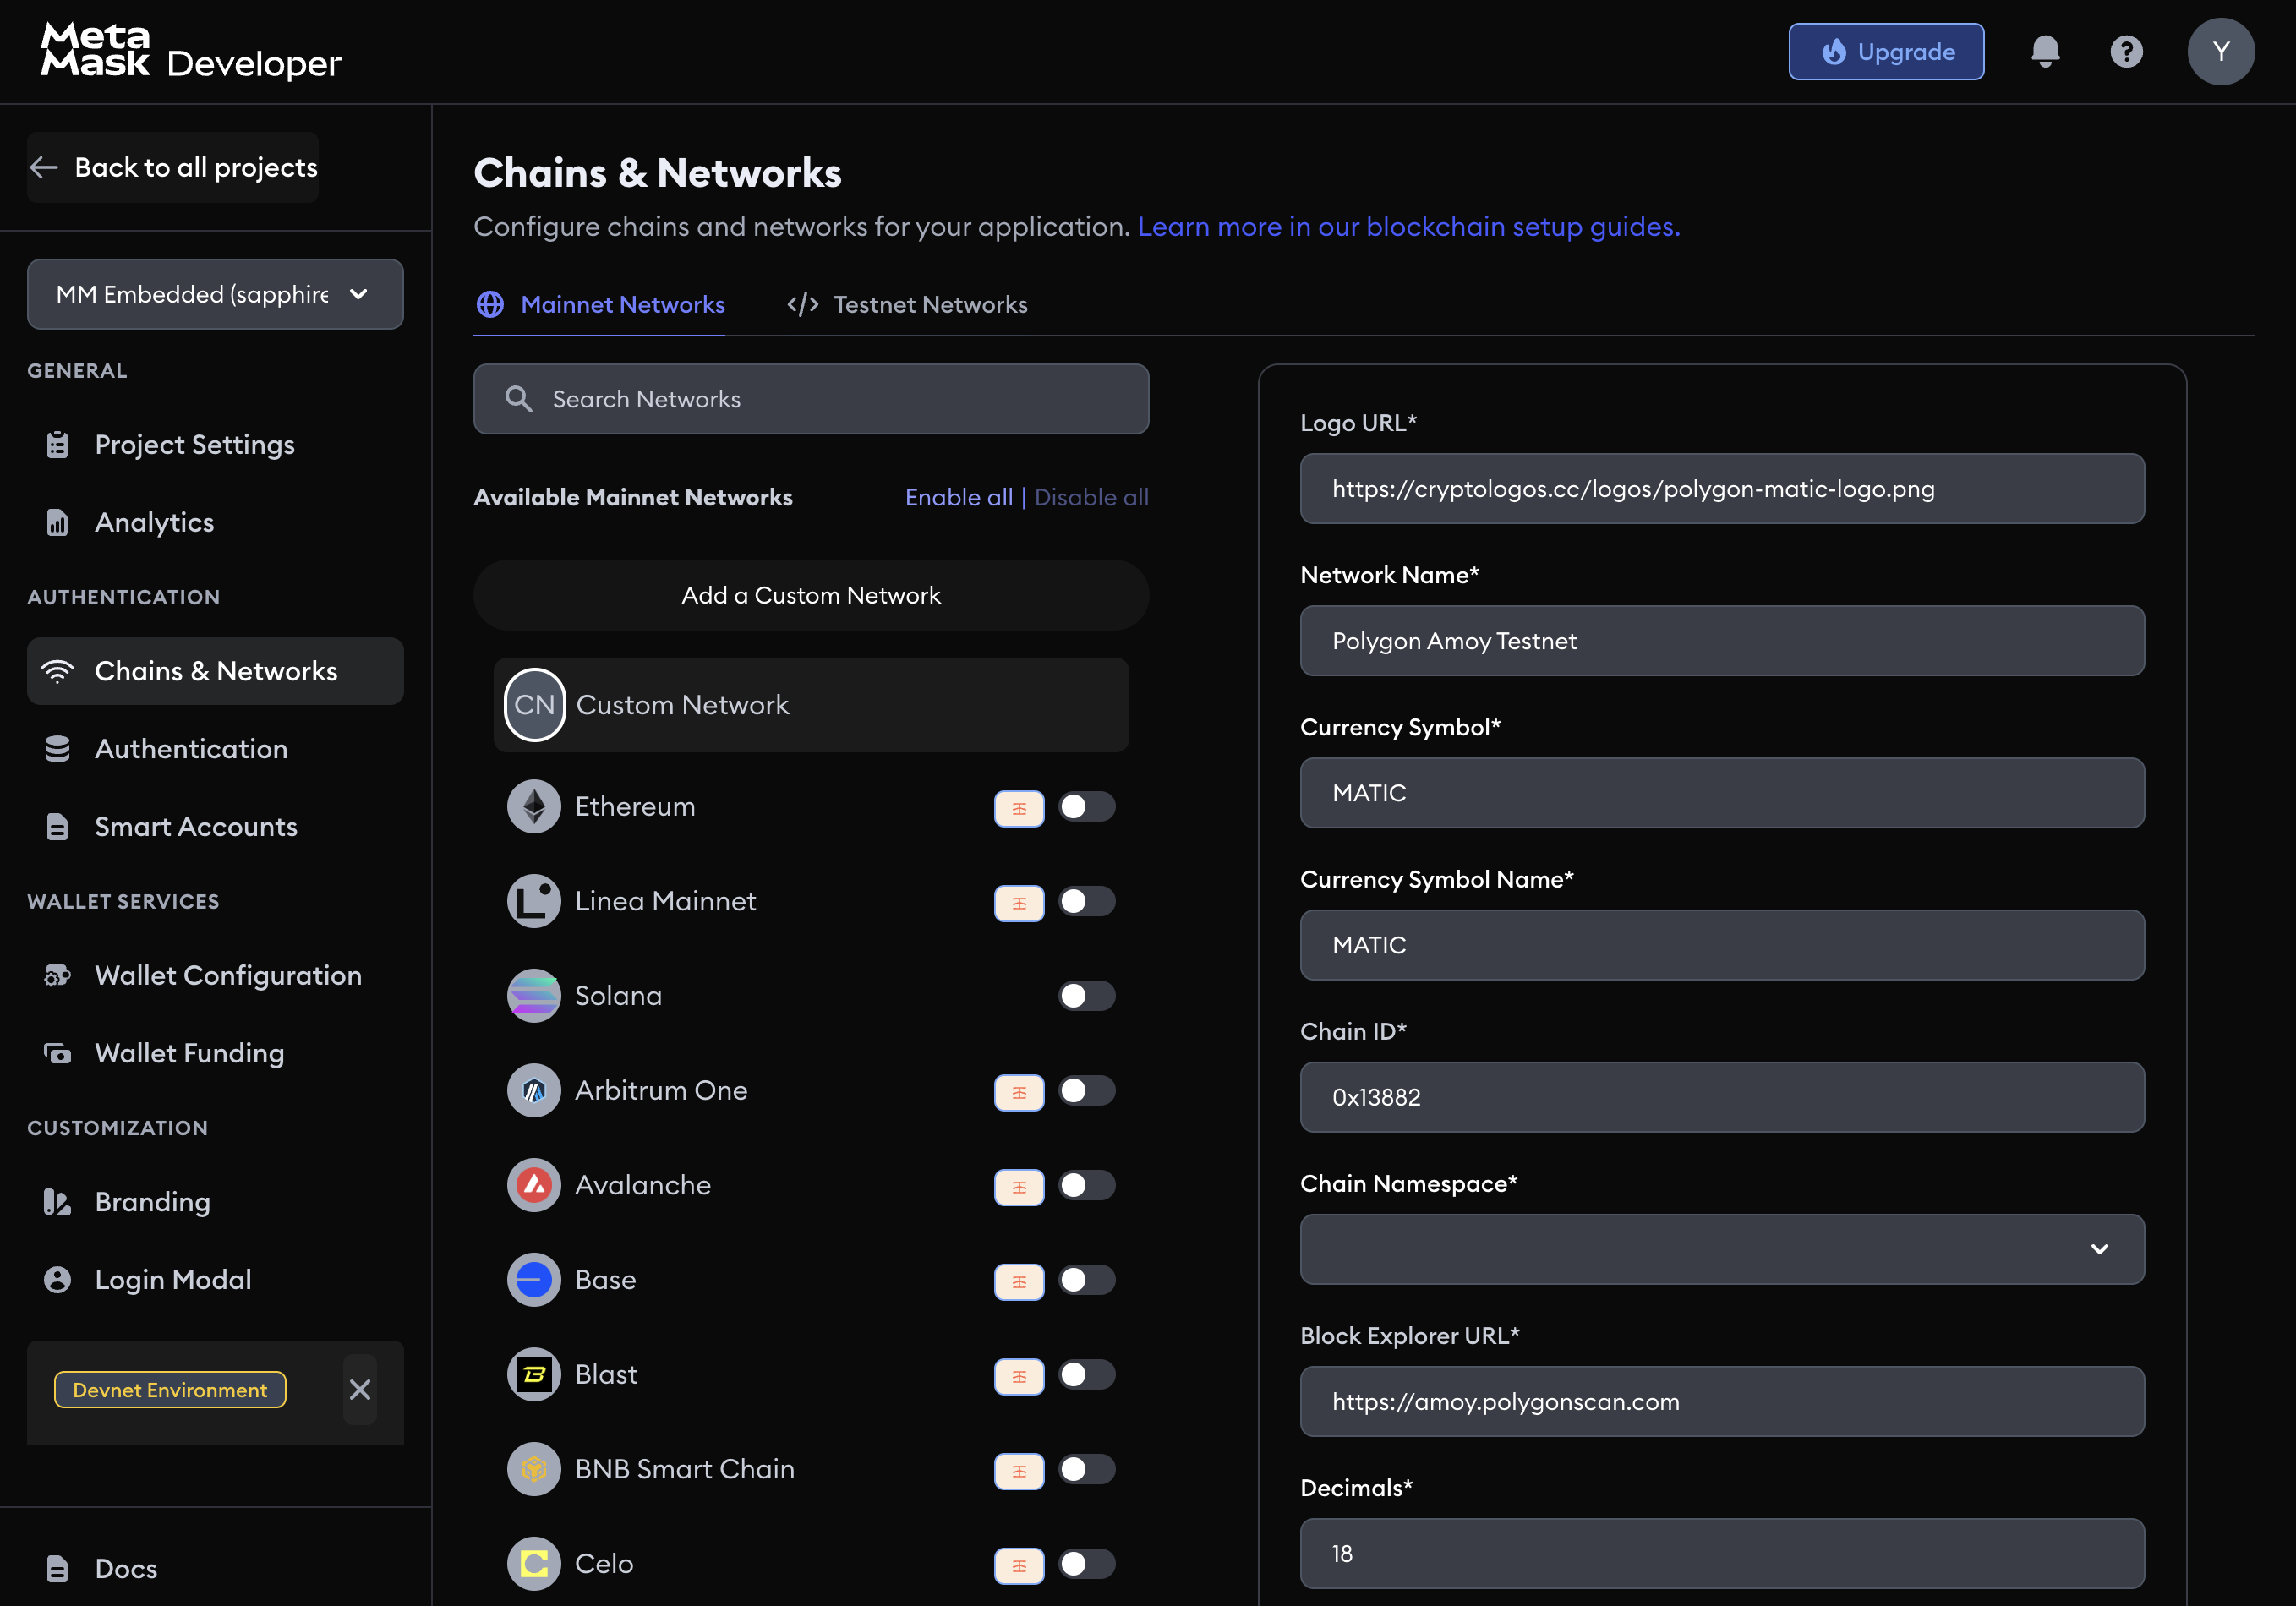Screen dimensions: 2296x1606
Task: Open Wallet Funding sidebar item
Action: (x=215, y=1053)
